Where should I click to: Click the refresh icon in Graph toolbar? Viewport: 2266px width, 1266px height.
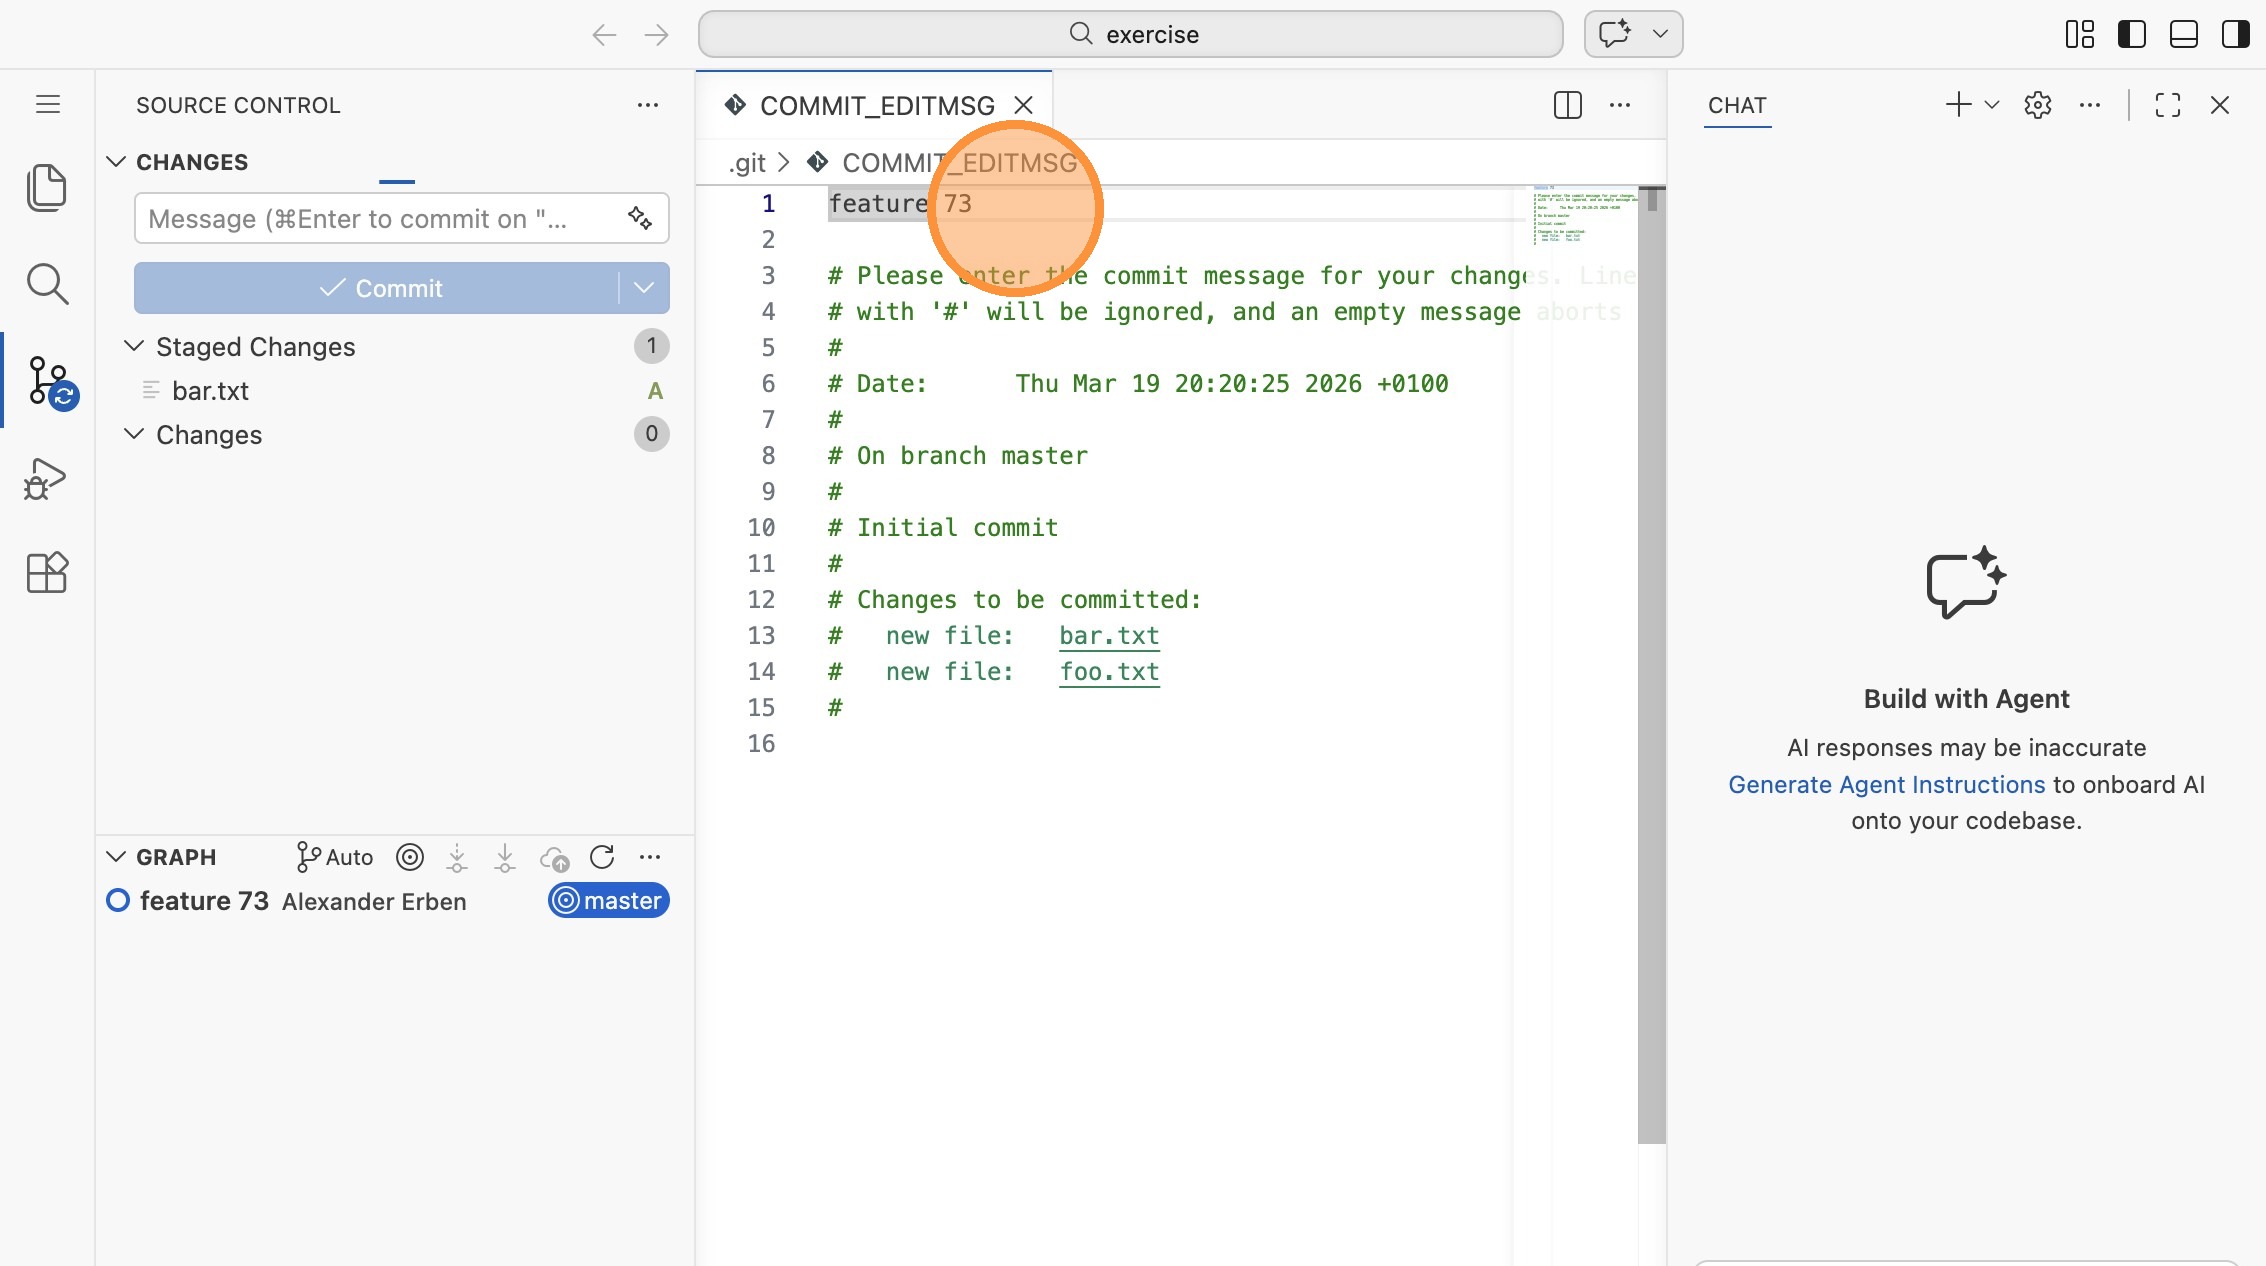click(x=602, y=857)
